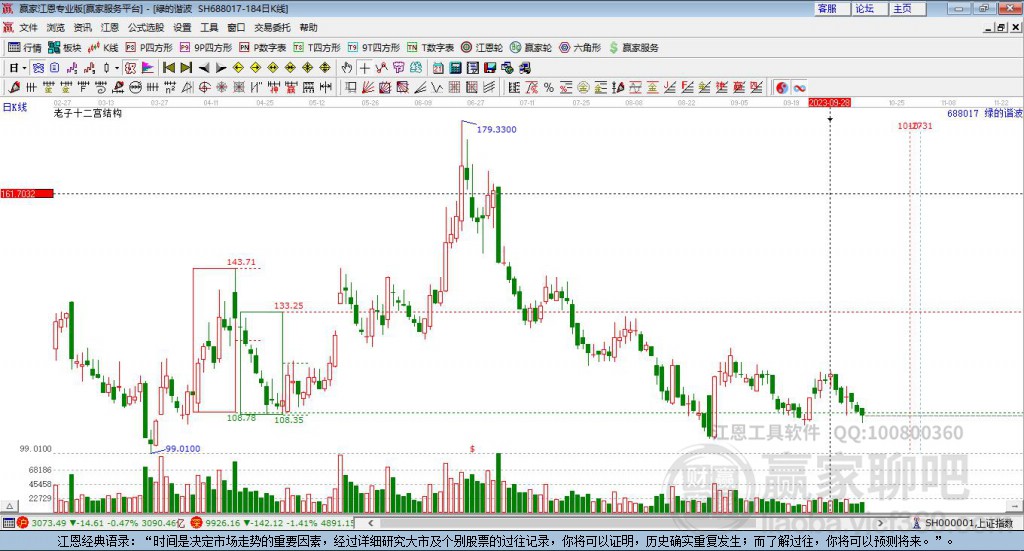Open the calculator icon
The image size is (1024, 551).
point(456,68)
